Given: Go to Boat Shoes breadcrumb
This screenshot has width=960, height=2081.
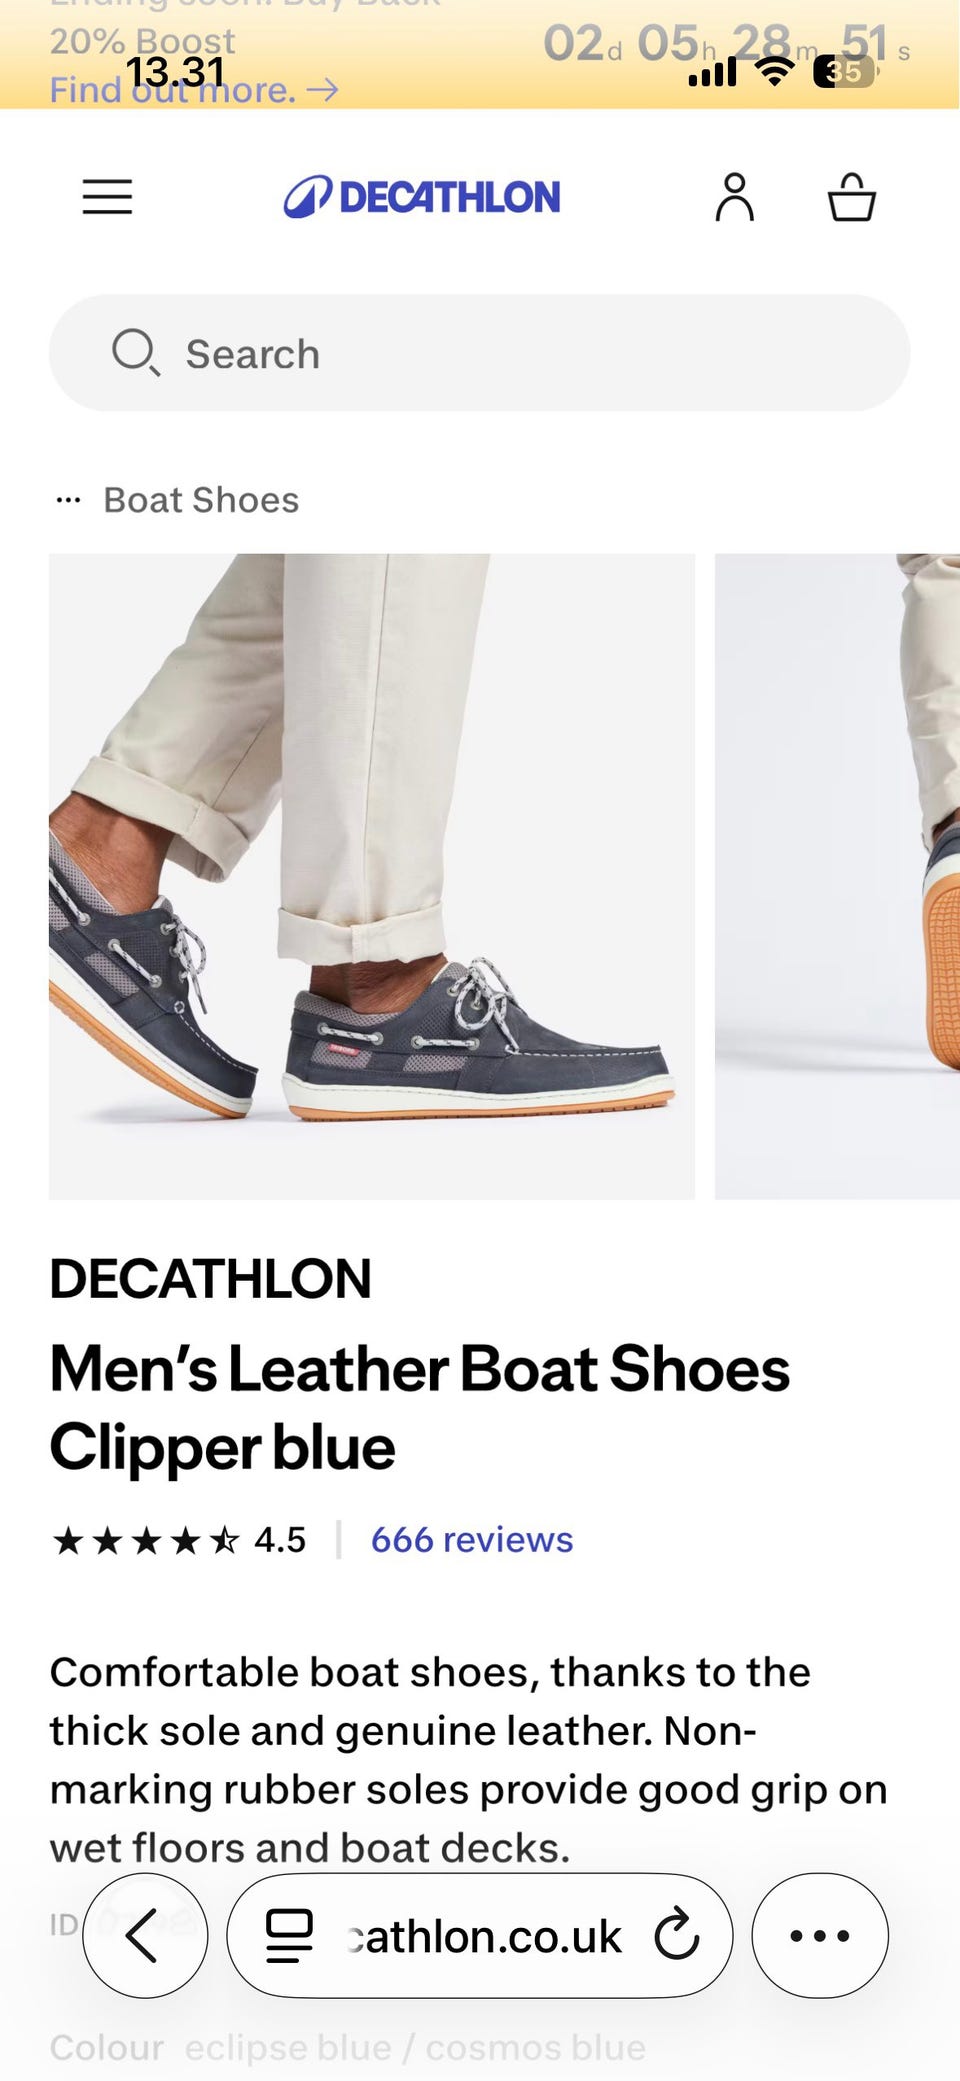Looking at the screenshot, I should pyautogui.click(x=201, y=500).
